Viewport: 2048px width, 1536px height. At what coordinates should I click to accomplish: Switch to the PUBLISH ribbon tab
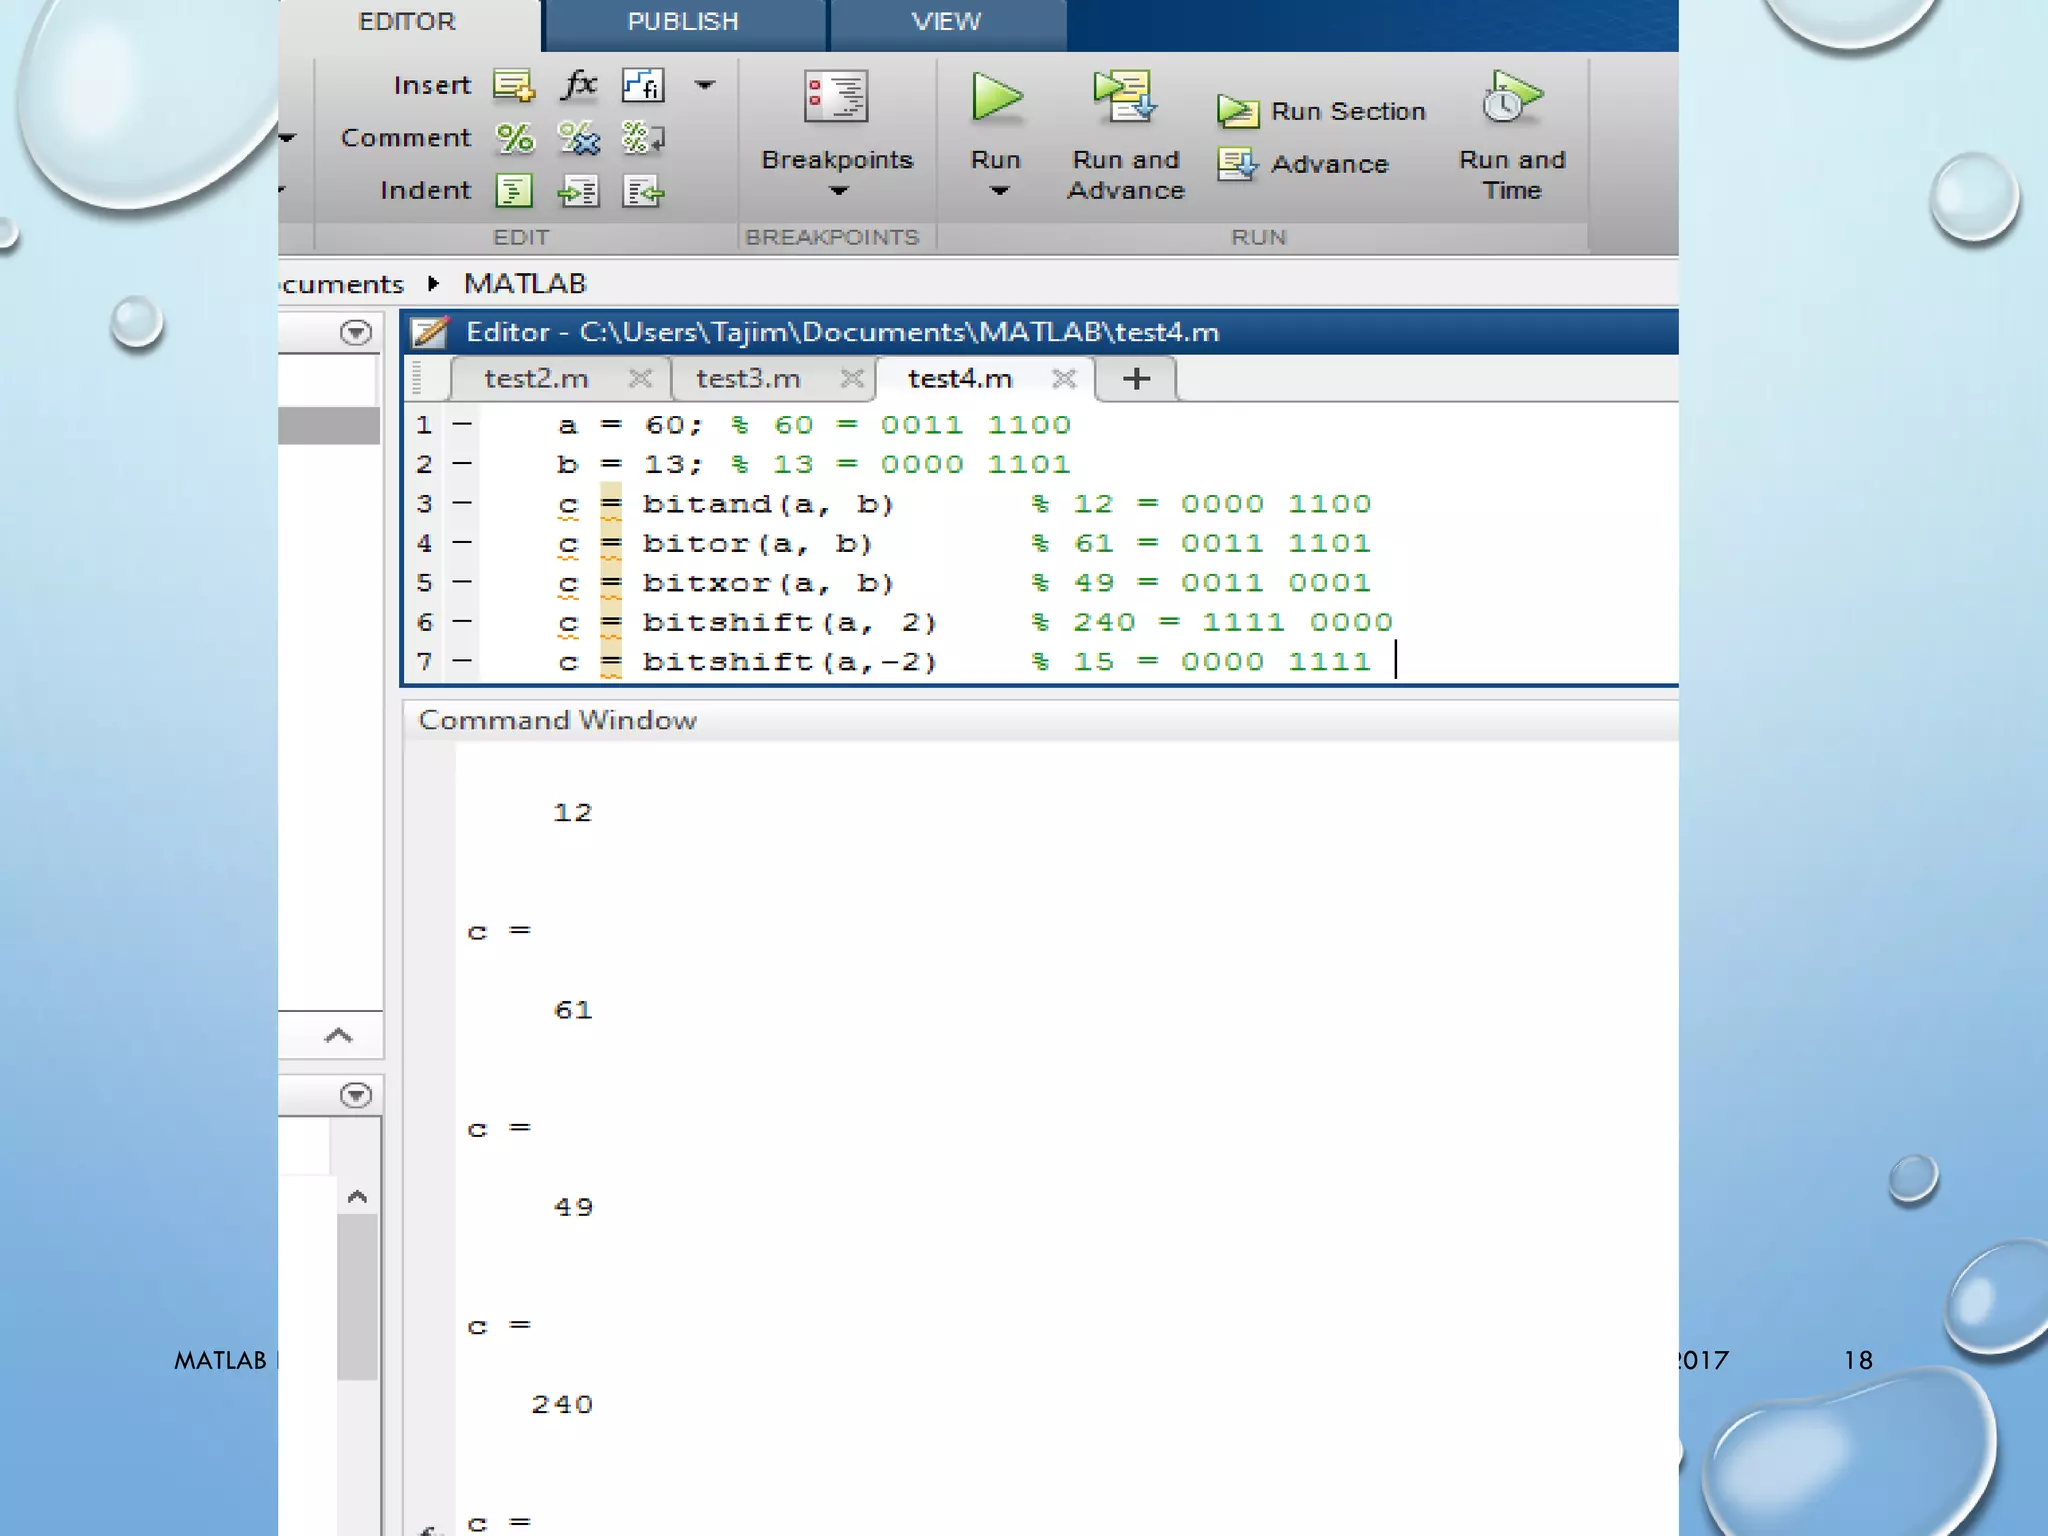pos(683,22)
